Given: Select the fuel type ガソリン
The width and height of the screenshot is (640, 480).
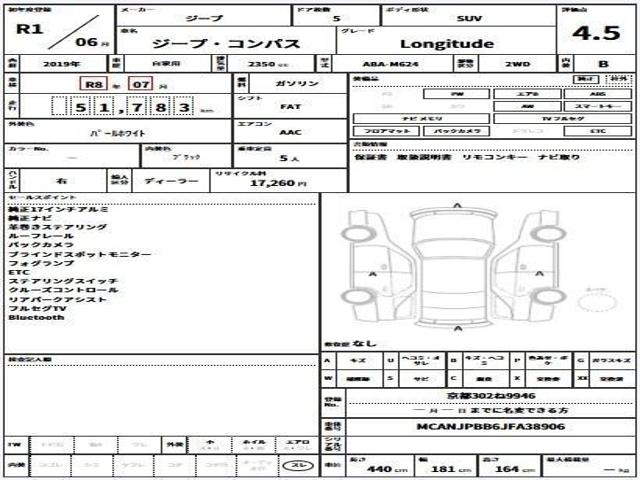Looking at the screenshot, I should click(297, 83).
